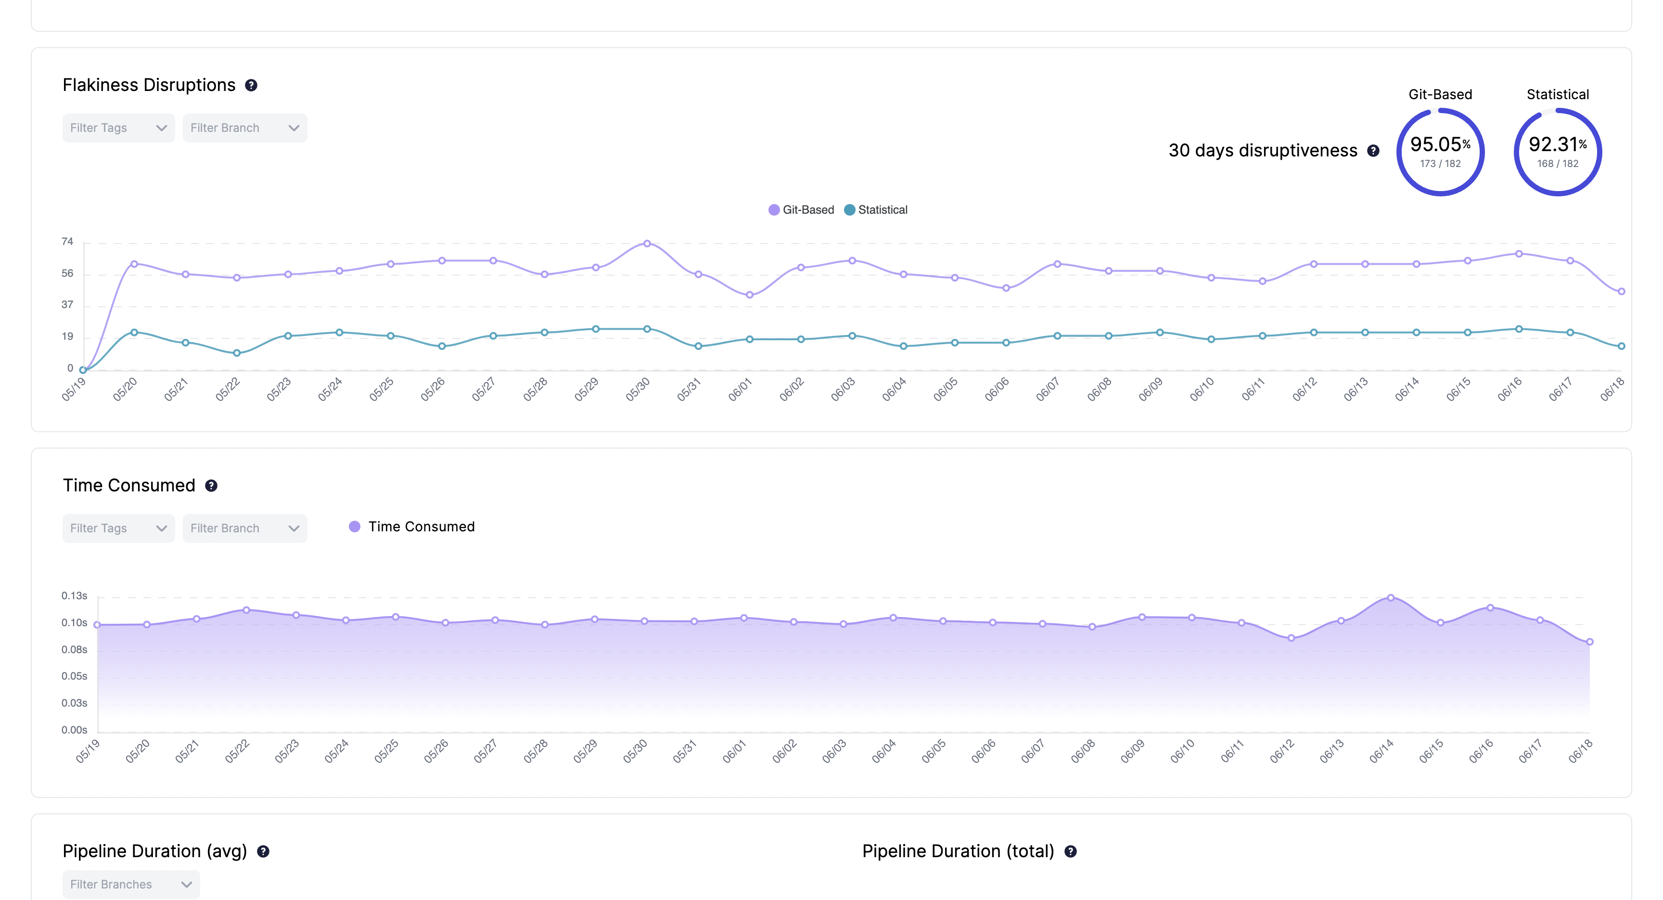Open Filter Tags dropdown in Flakiness Disruptions
This screenshot has height=900, width=1663.
[x=118, y=128]
